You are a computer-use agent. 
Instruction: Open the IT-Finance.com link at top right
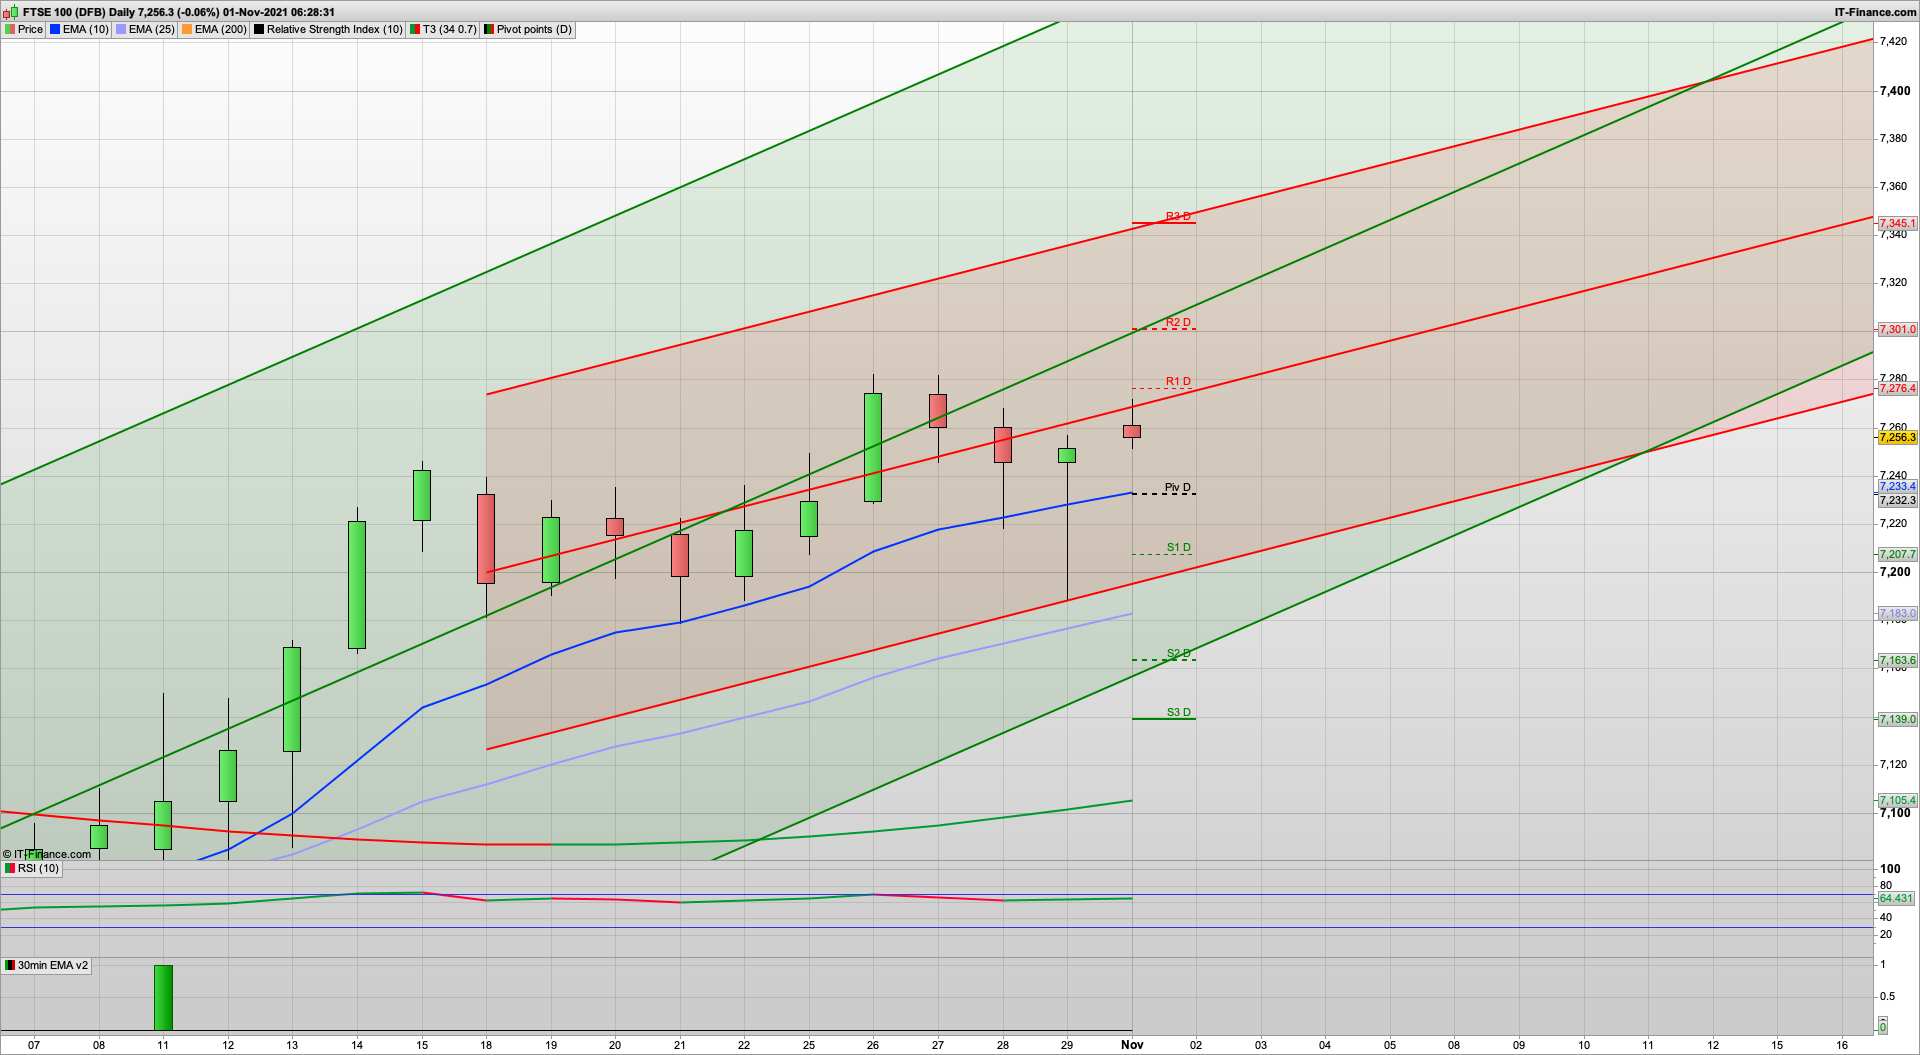point(1875,12)
